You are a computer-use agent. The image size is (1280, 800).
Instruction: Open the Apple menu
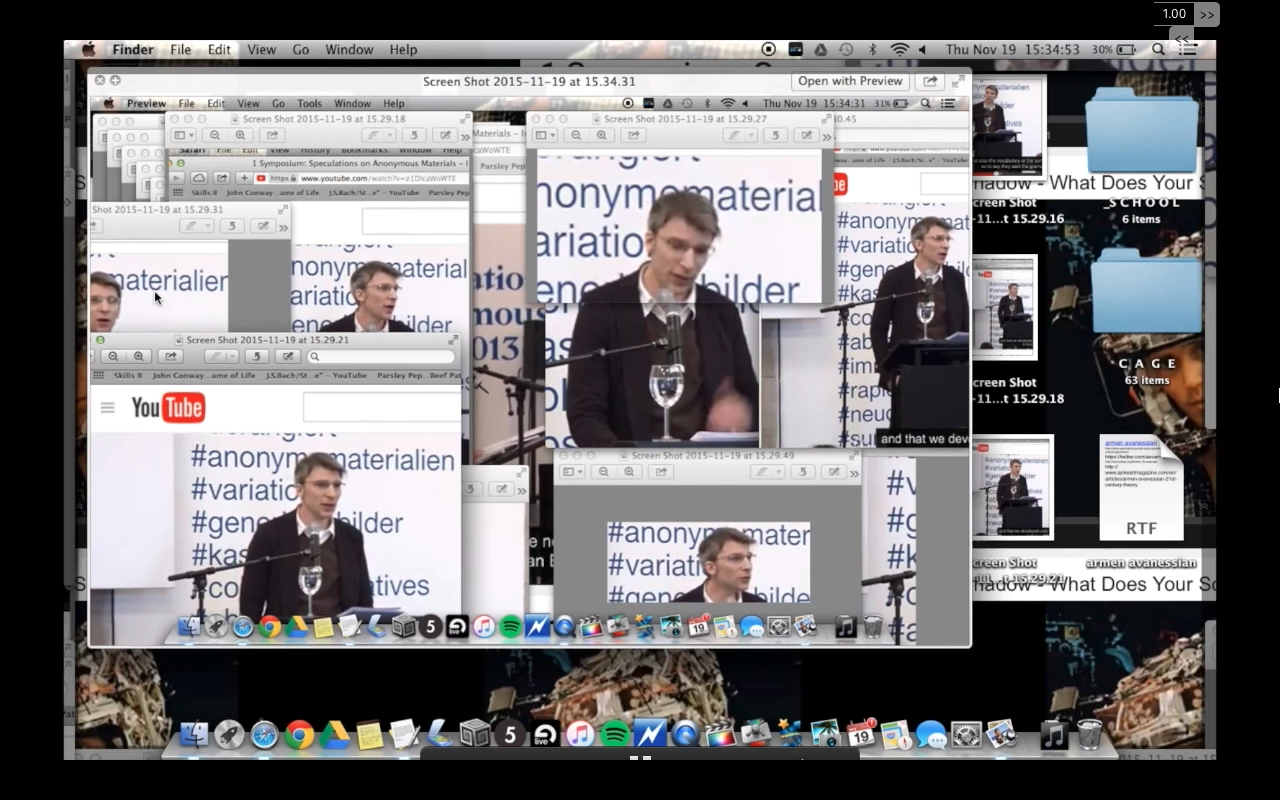pos(88,49)
